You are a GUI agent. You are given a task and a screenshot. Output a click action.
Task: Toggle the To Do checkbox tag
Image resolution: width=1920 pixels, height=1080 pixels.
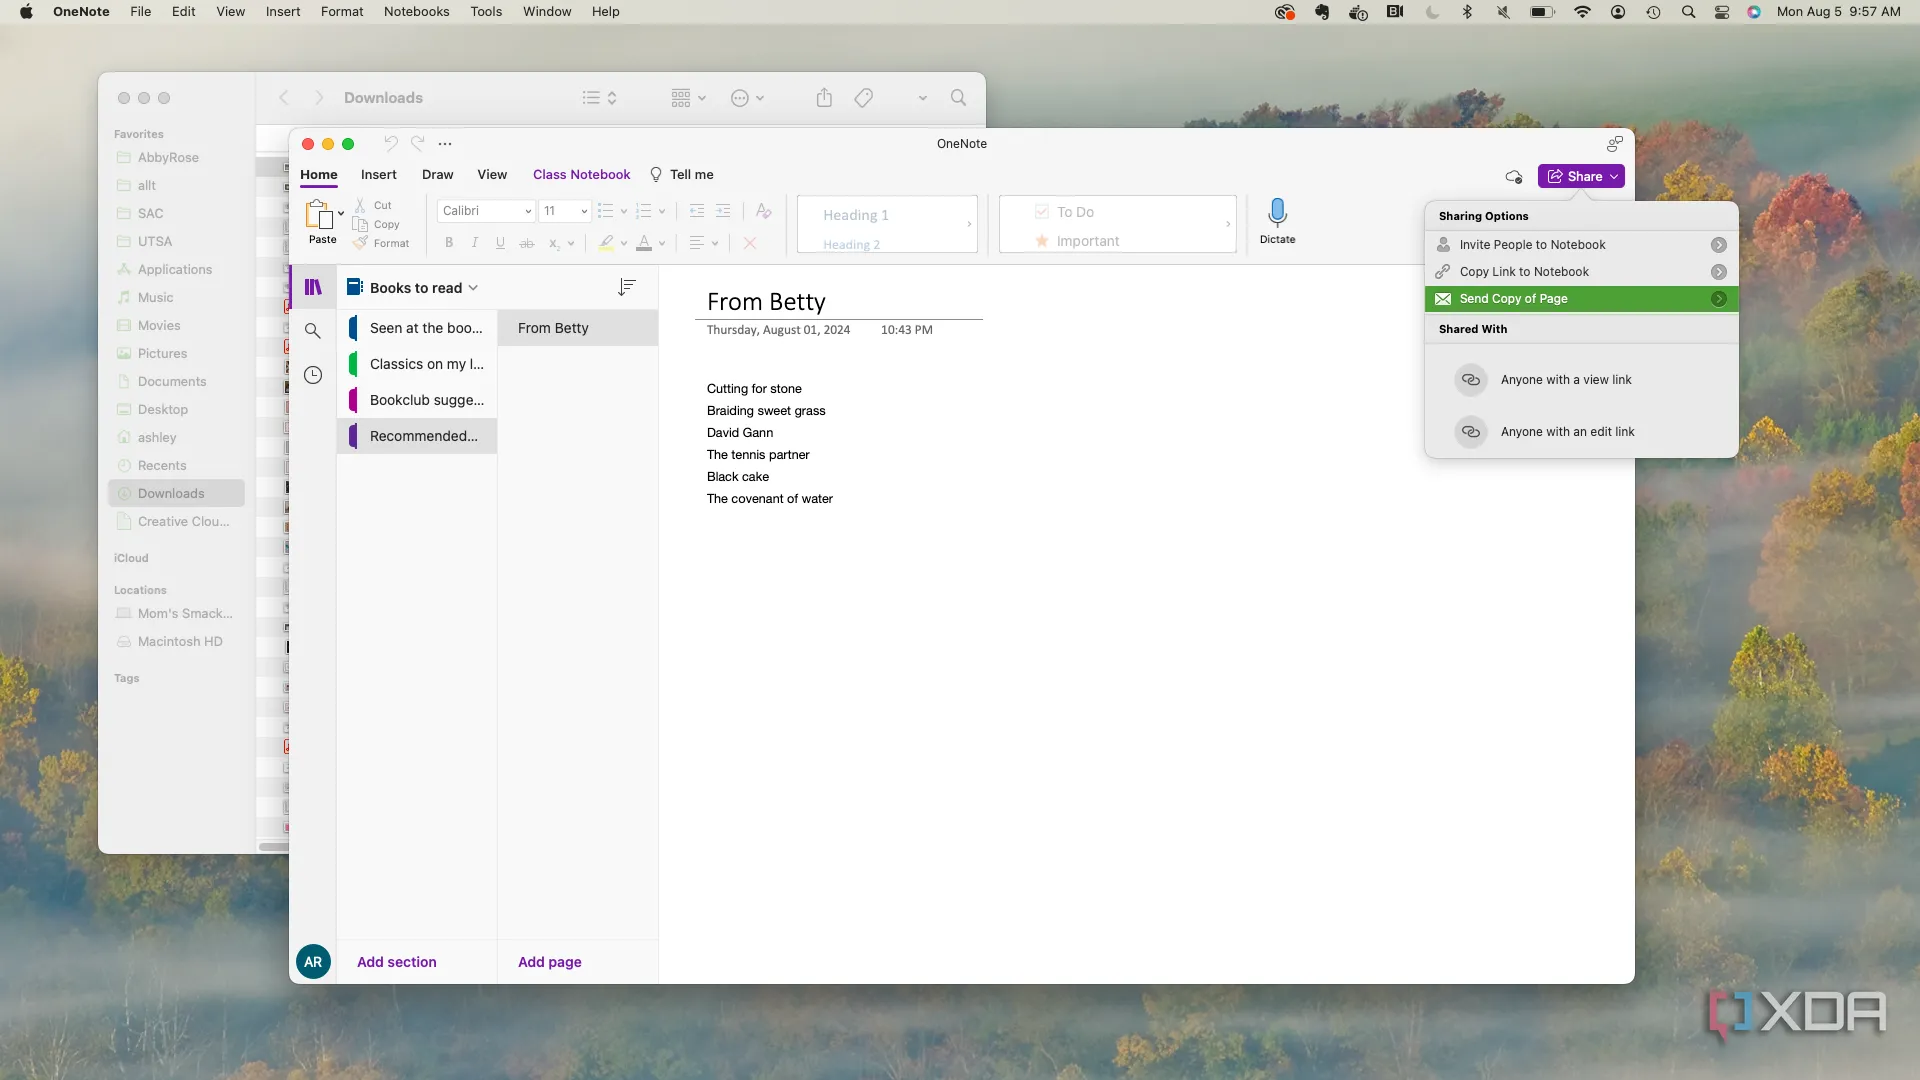(1042, 212)
